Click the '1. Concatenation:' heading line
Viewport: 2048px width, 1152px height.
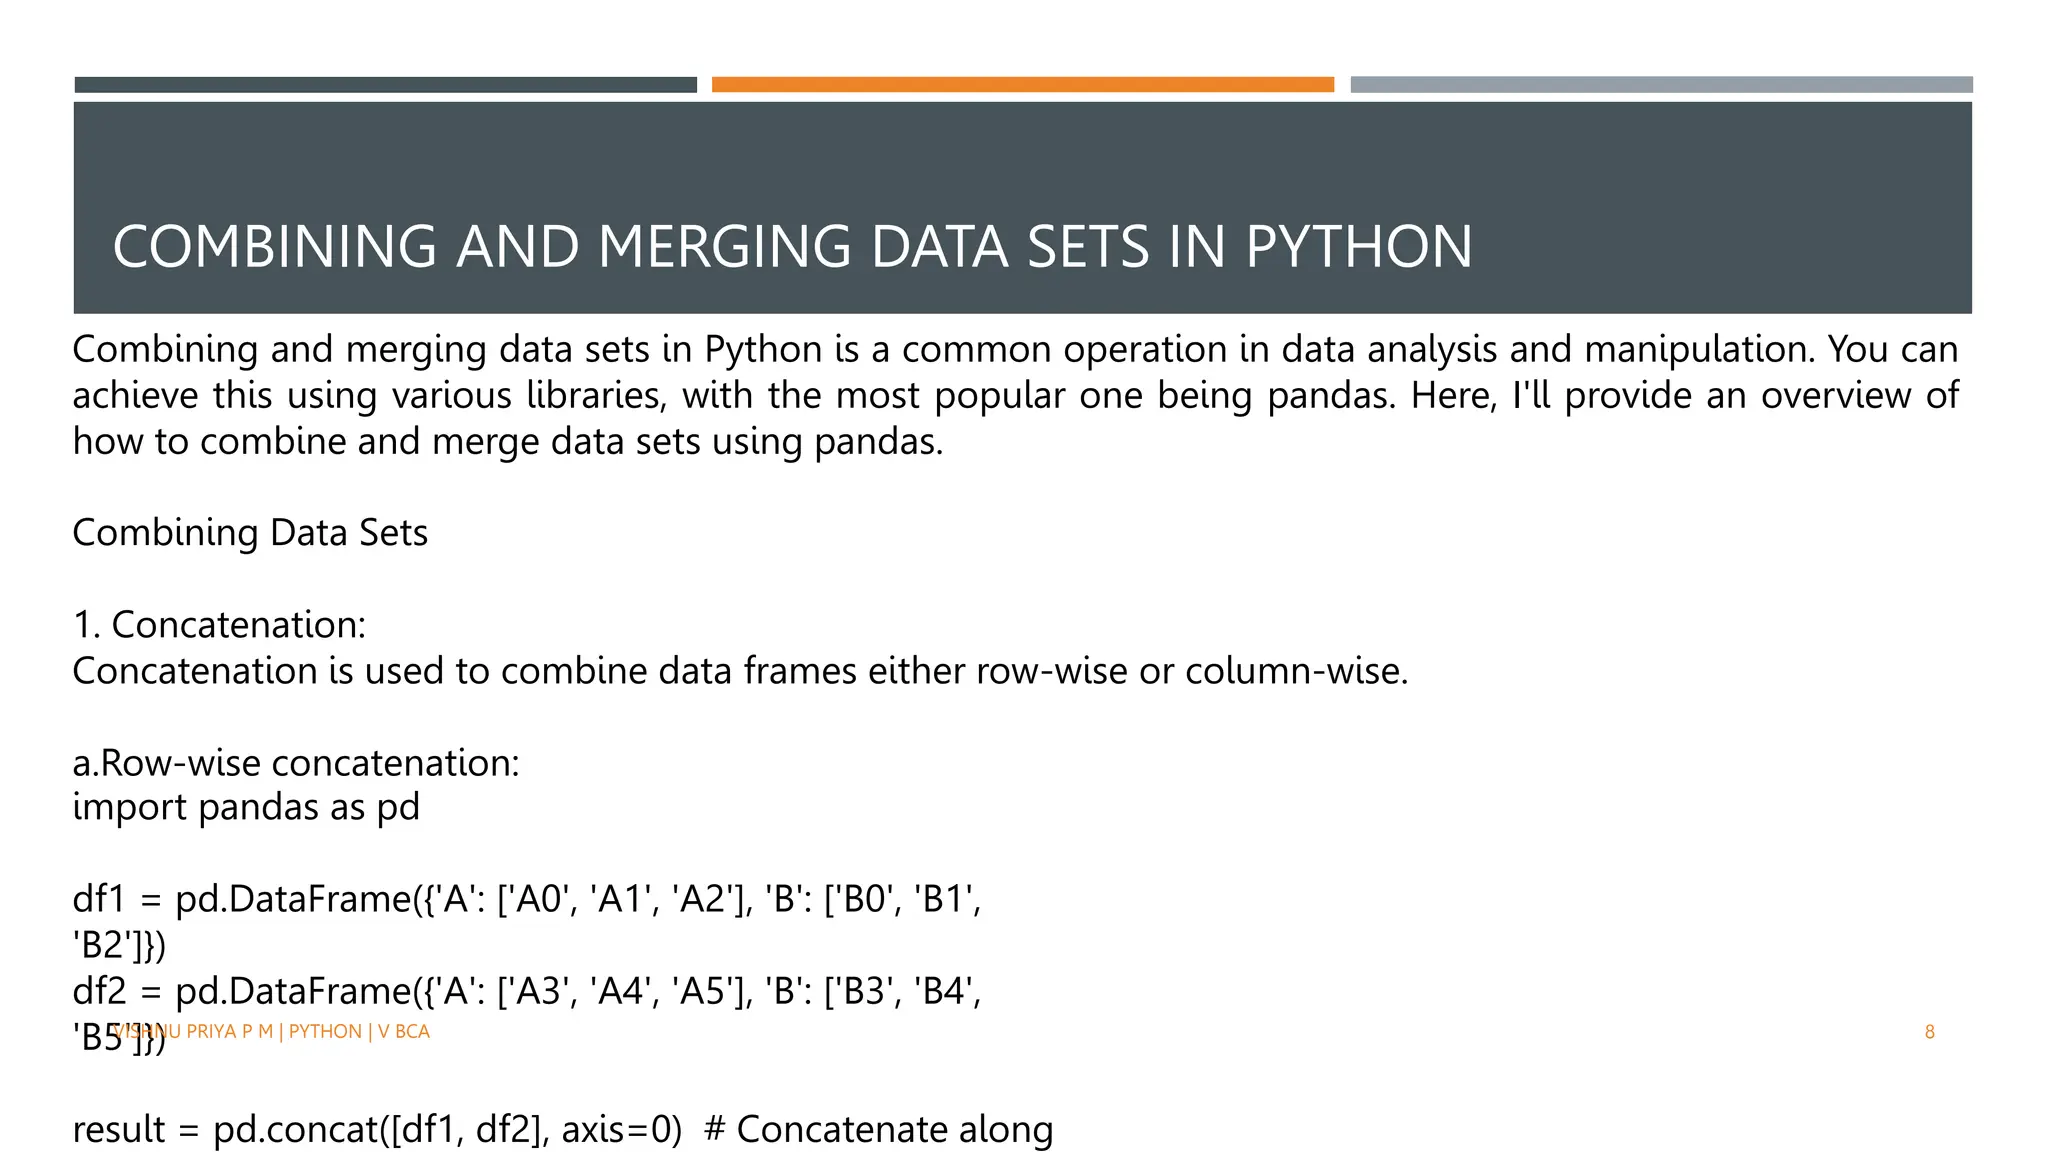(x=219, y=625)
